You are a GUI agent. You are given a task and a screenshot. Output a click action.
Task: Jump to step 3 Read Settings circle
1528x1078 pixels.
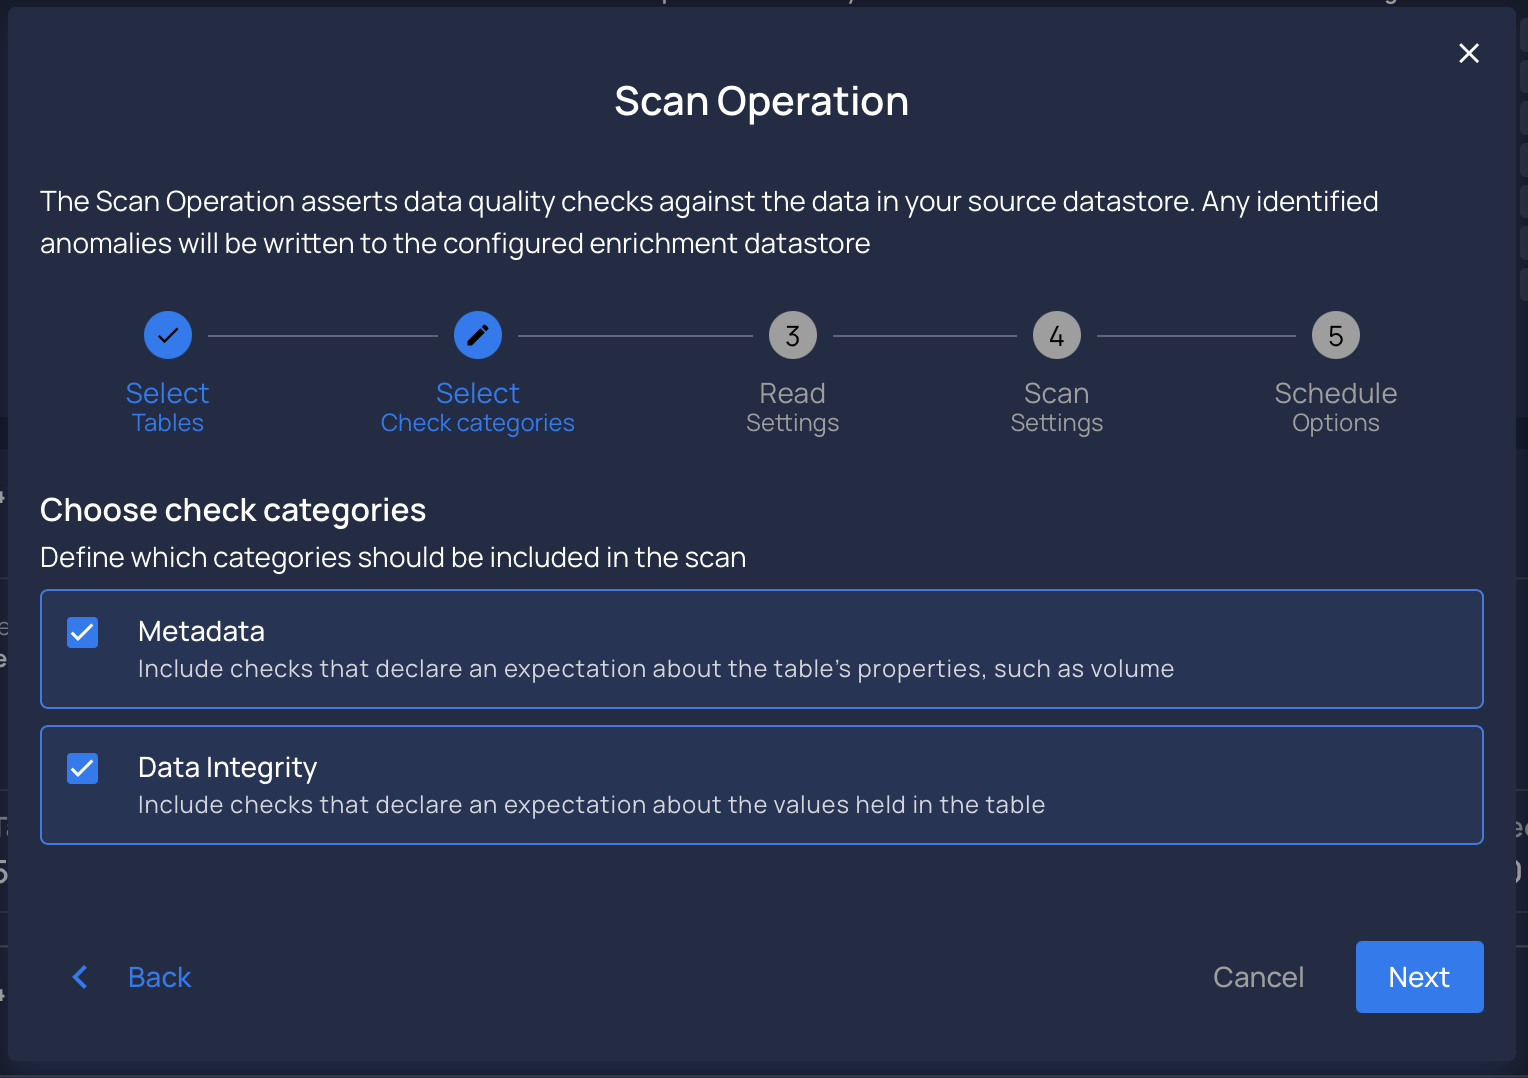click(793, 335)
